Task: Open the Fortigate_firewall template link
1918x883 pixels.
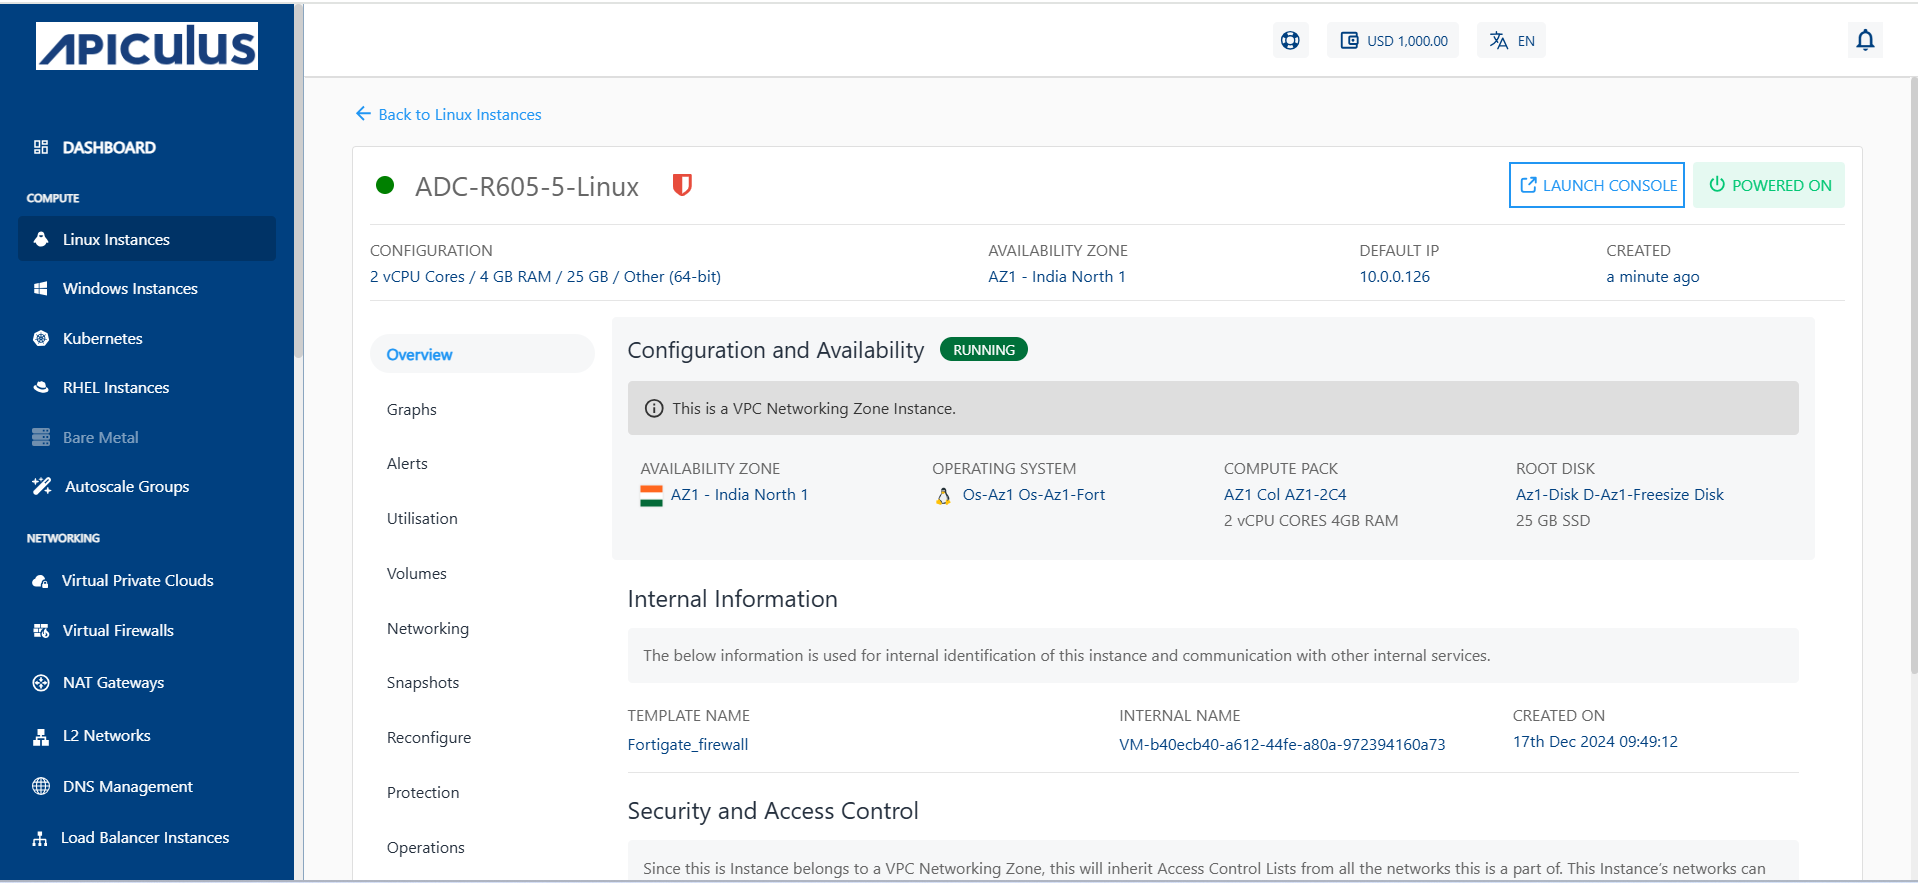Action: coord(688,745)
